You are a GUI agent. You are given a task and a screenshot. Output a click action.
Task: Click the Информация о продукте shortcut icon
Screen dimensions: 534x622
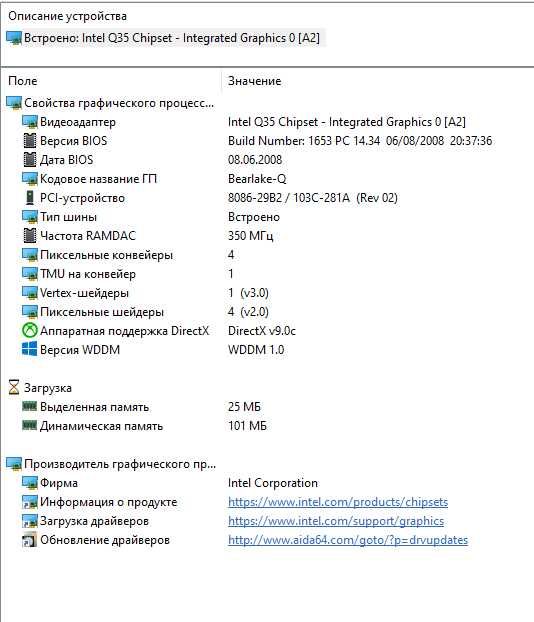(30, 502)
